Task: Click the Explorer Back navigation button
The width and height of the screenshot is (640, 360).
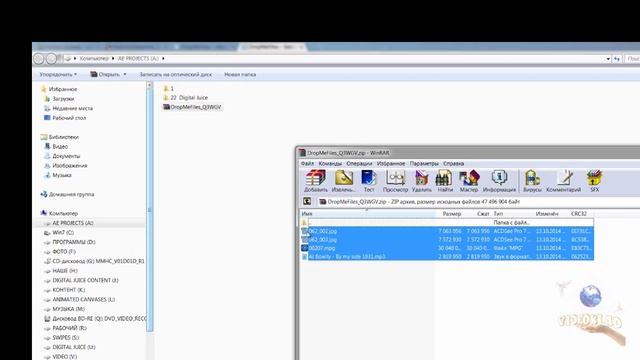Action: pyautogui.click(x=39, y=59)
